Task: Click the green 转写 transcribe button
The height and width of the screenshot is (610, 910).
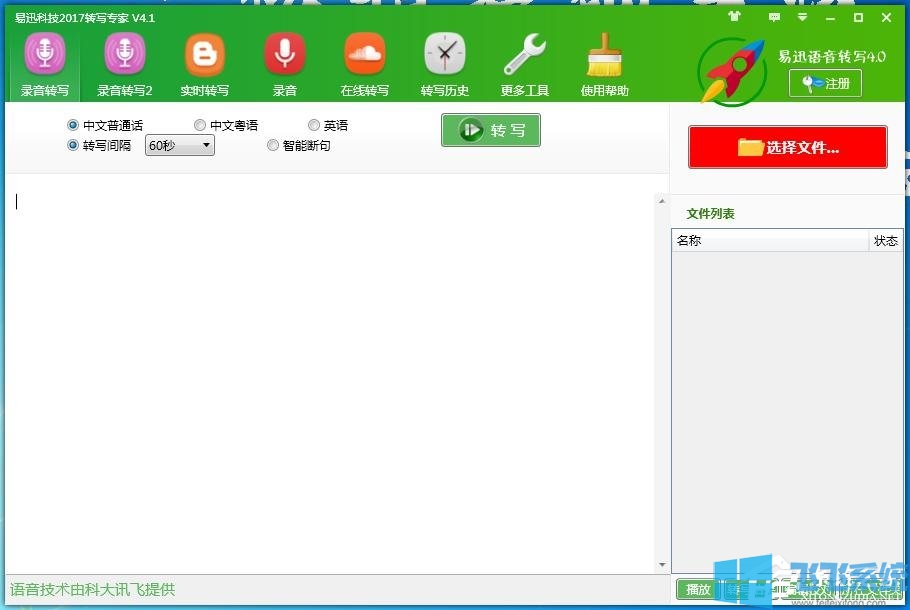Action: tap(490, 130)
